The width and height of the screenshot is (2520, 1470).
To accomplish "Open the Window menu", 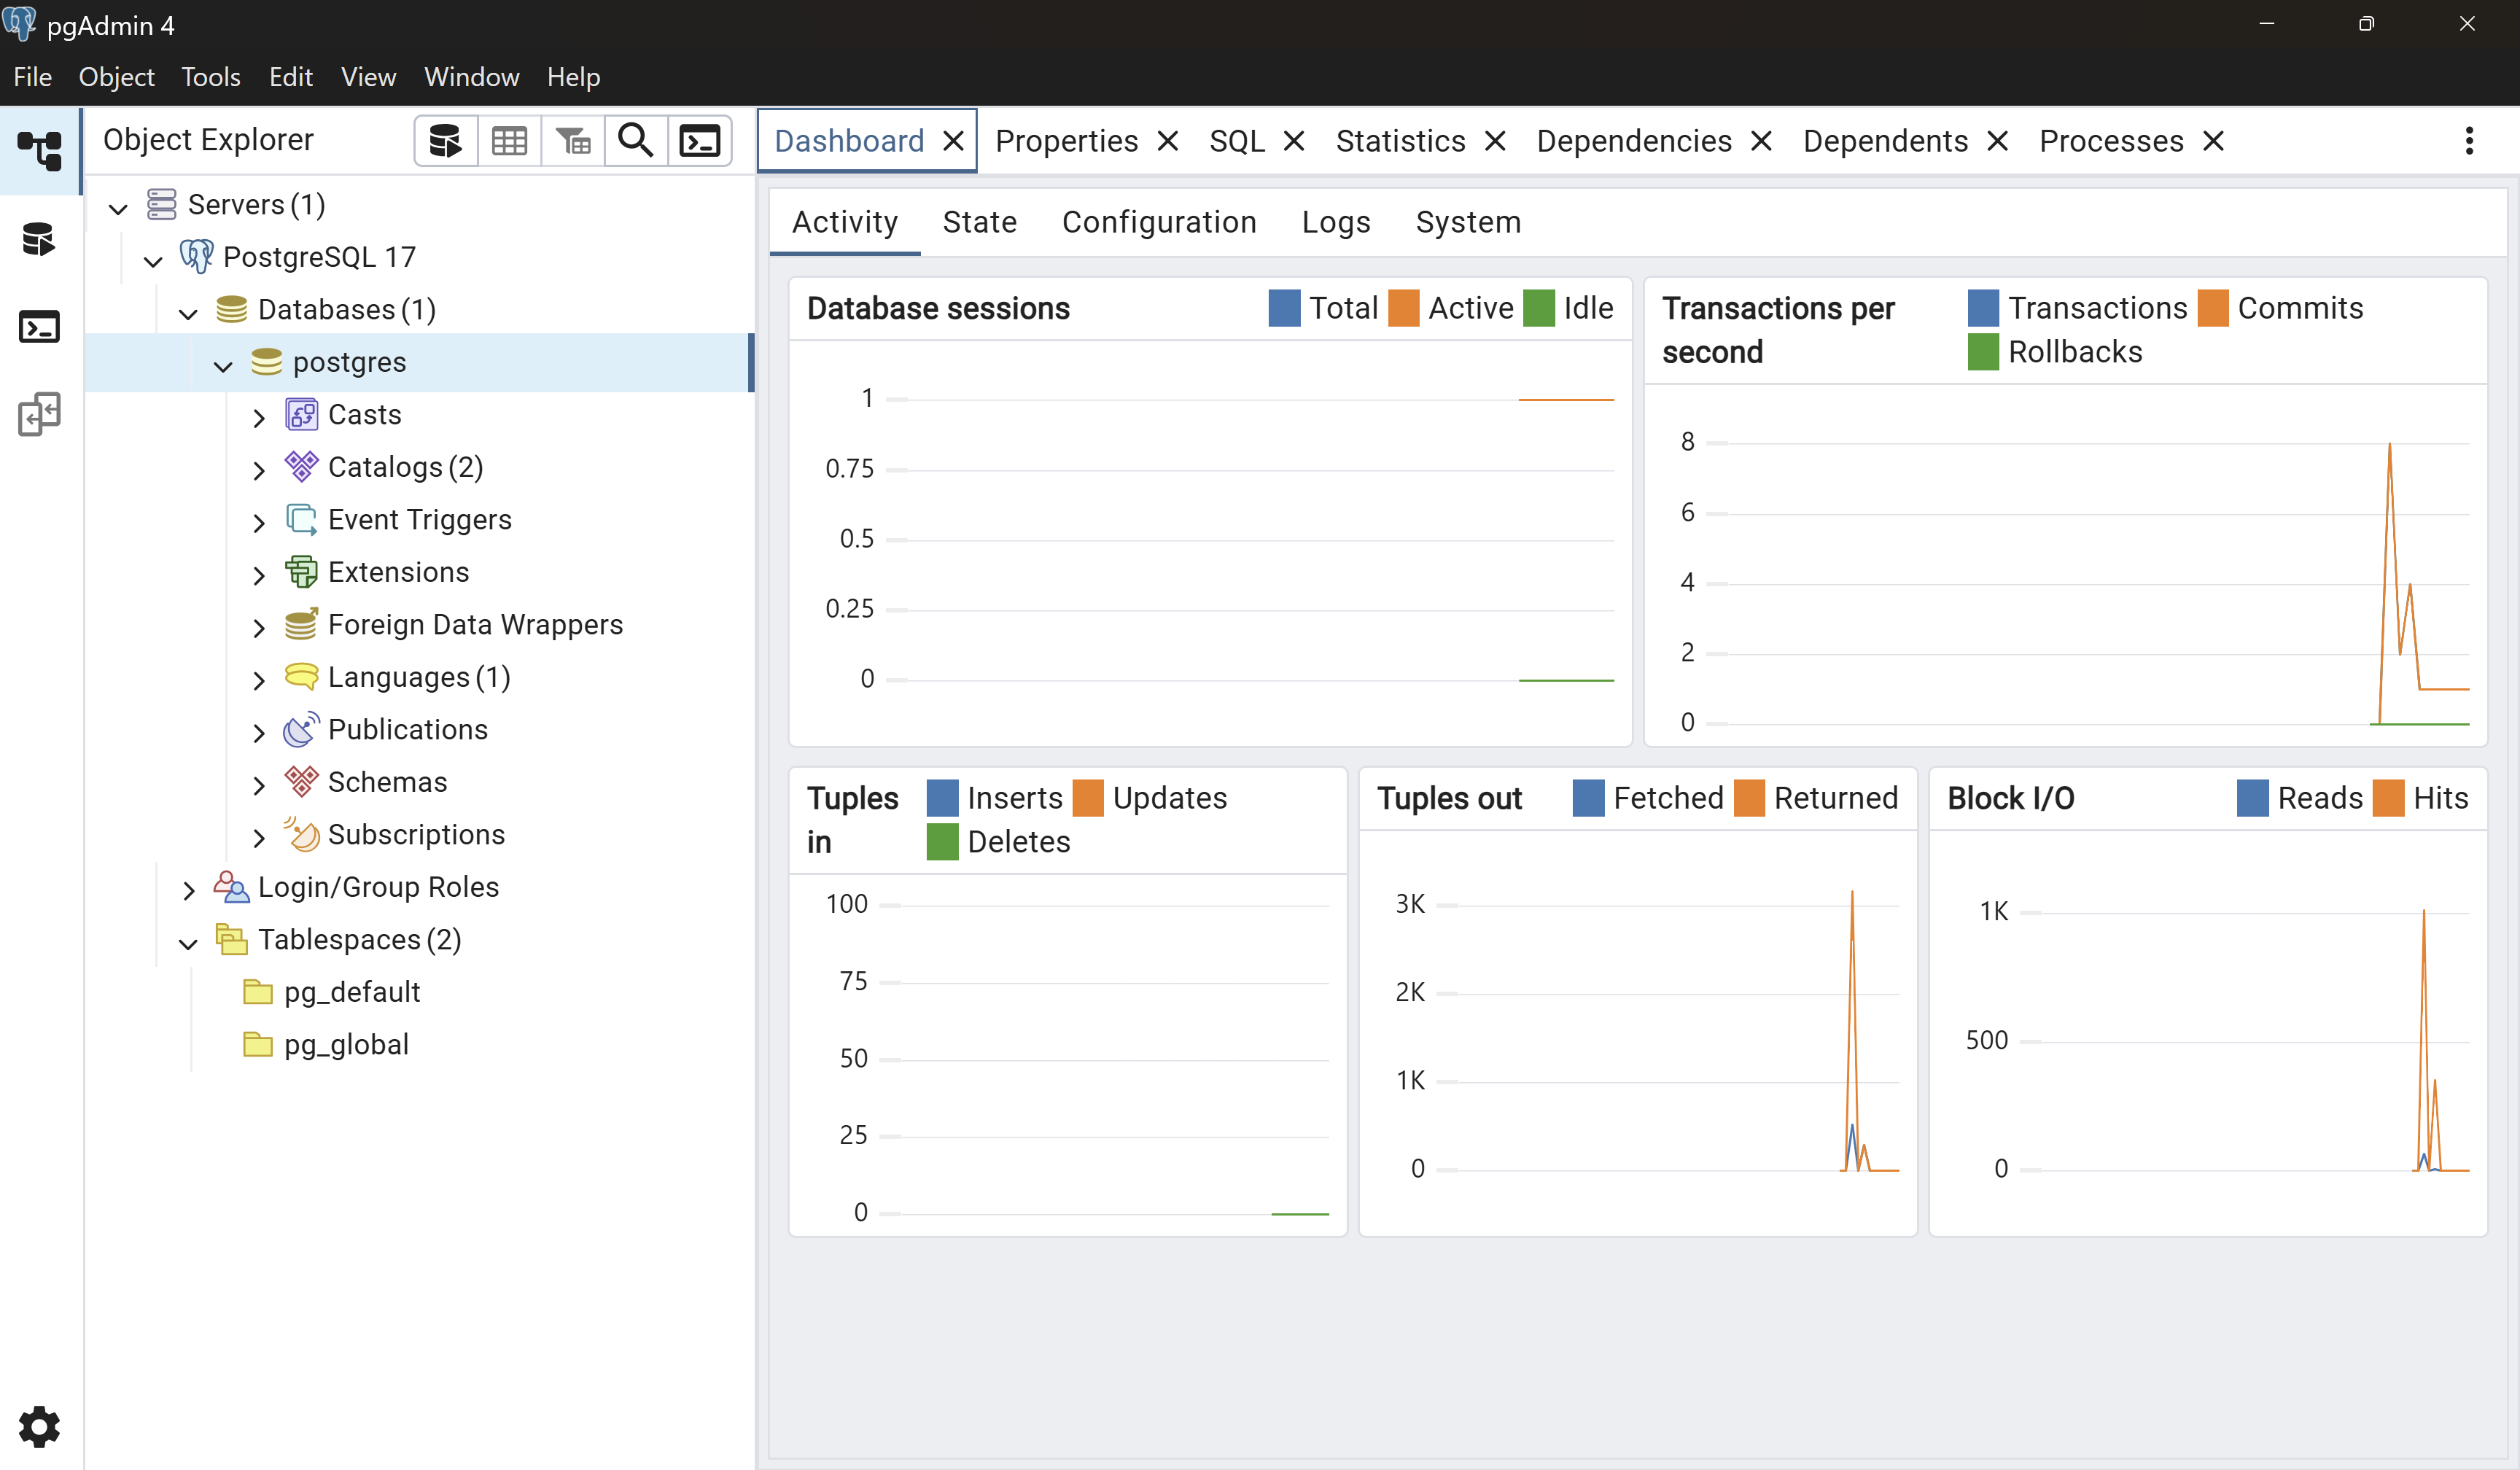I will coord(471,77).
